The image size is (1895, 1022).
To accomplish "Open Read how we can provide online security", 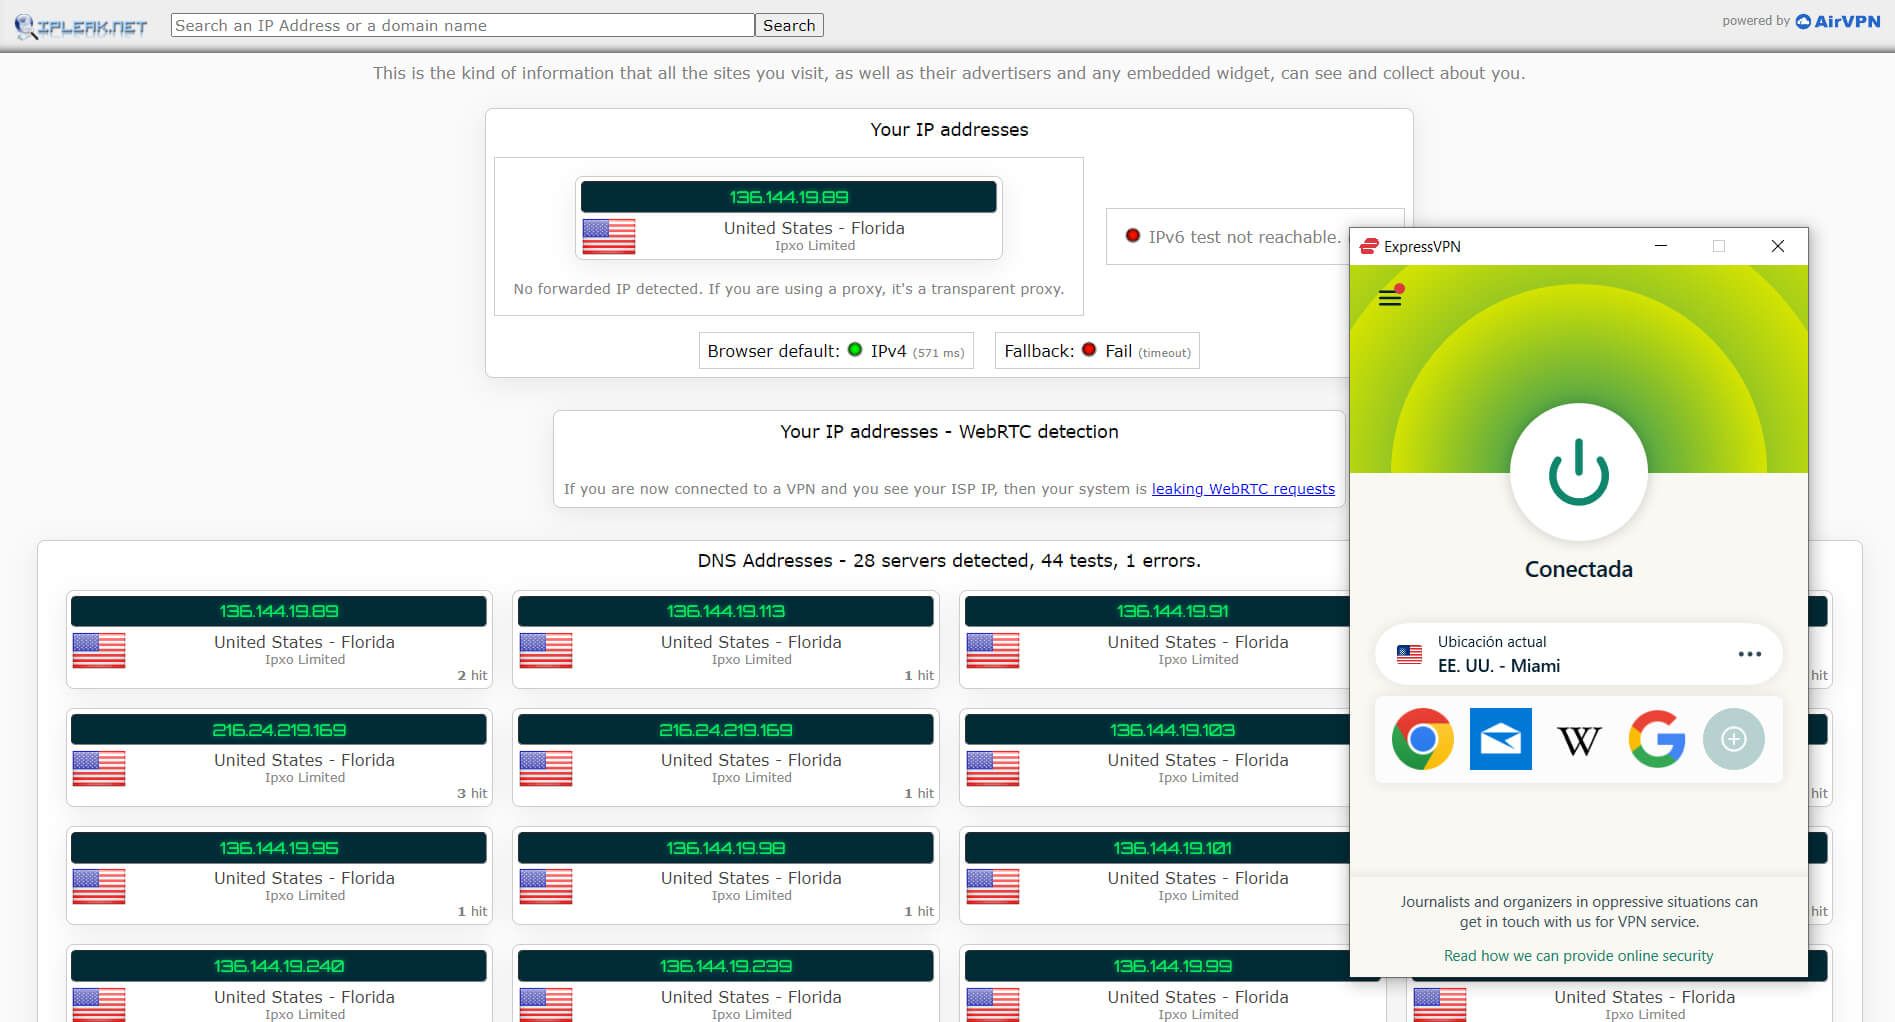I will (1578, 956).
